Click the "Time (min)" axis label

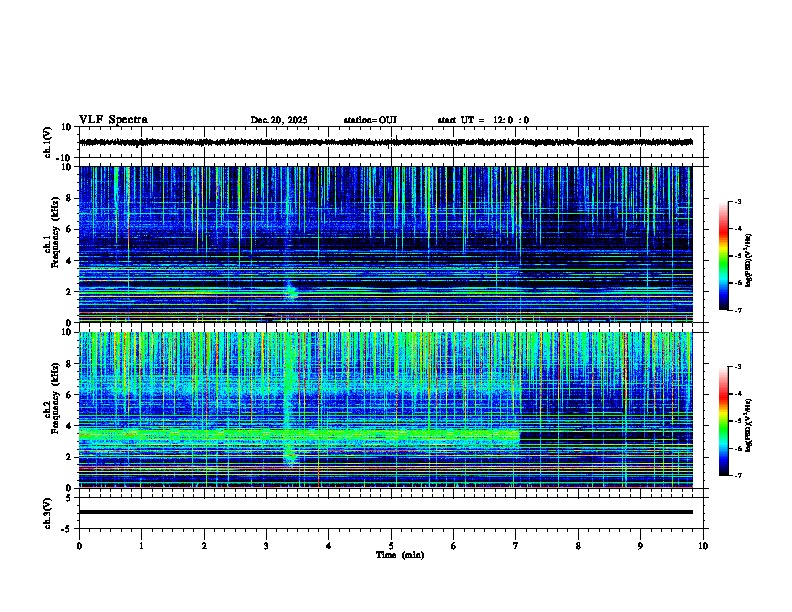click(400, 555)
